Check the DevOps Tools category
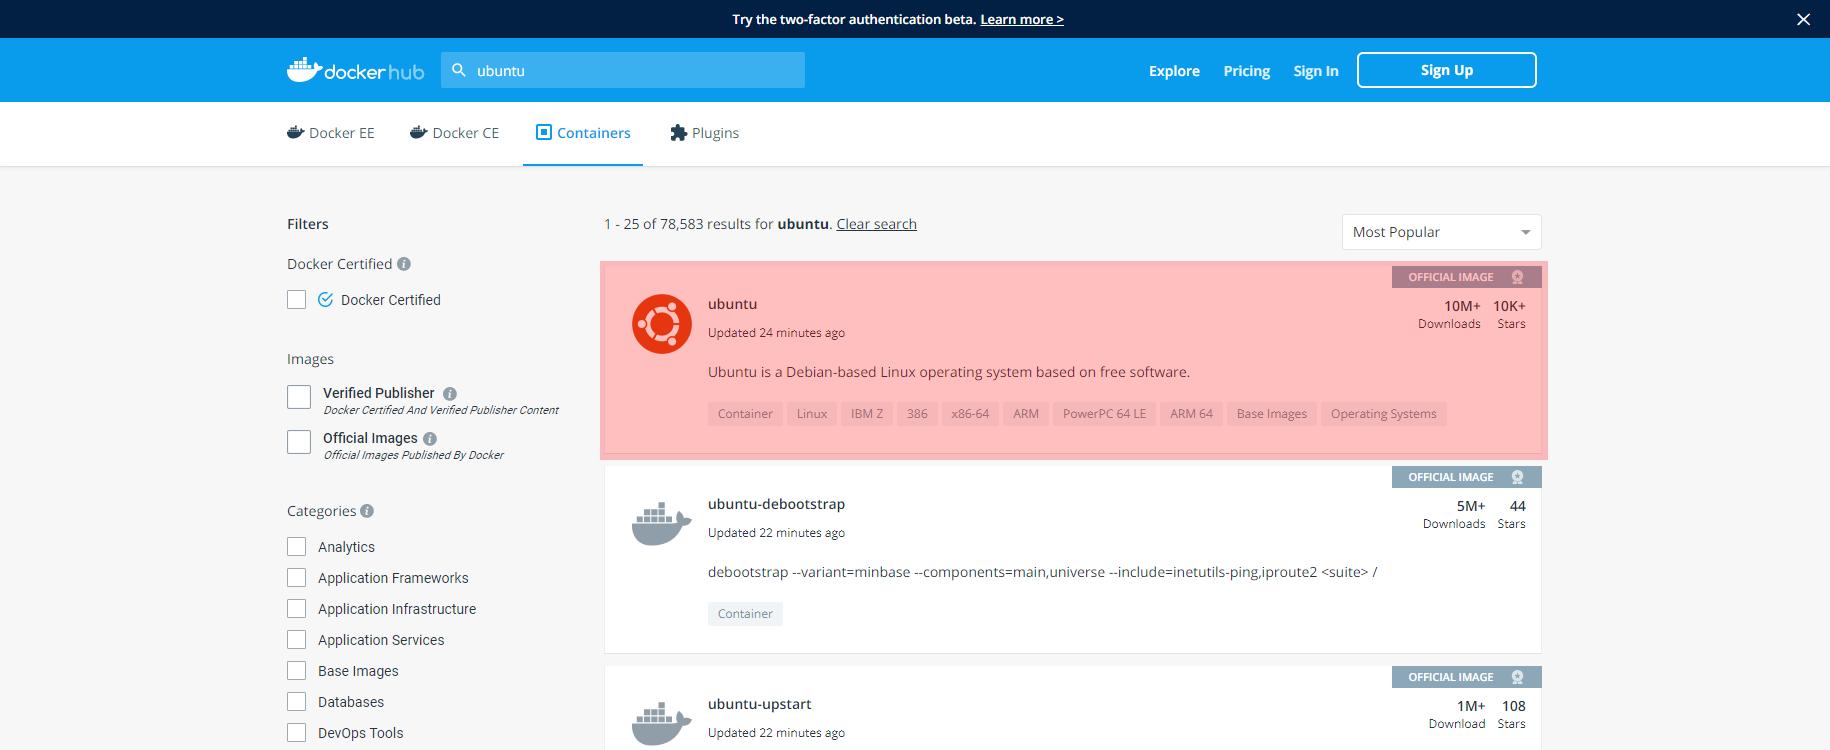Viewport: 1830px width, 750px height. coord(297,733)
